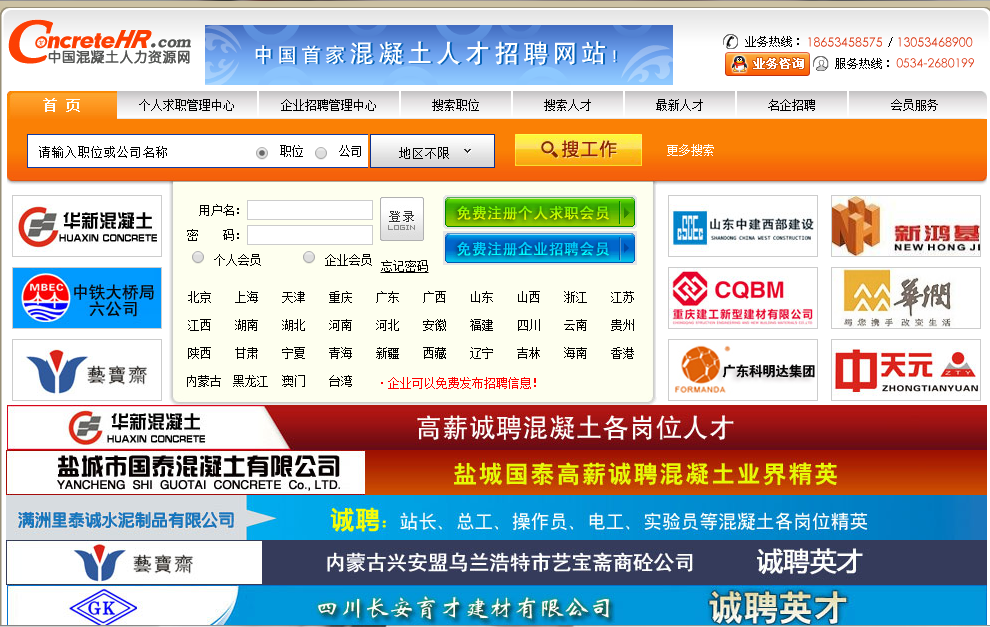
Task: Select the 公司 radio button
Action: (x=321, y=153)
